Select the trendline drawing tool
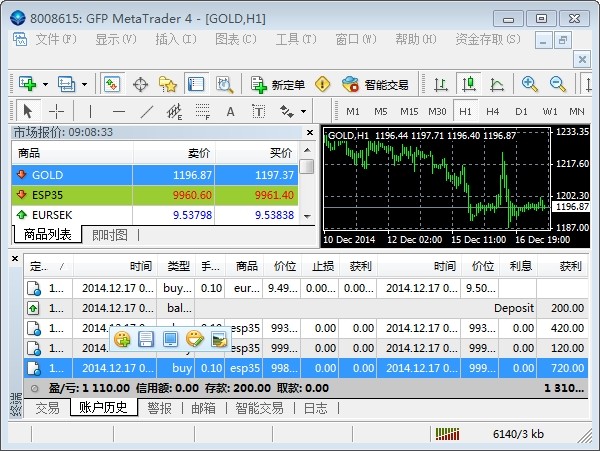 tap(147, 111)
